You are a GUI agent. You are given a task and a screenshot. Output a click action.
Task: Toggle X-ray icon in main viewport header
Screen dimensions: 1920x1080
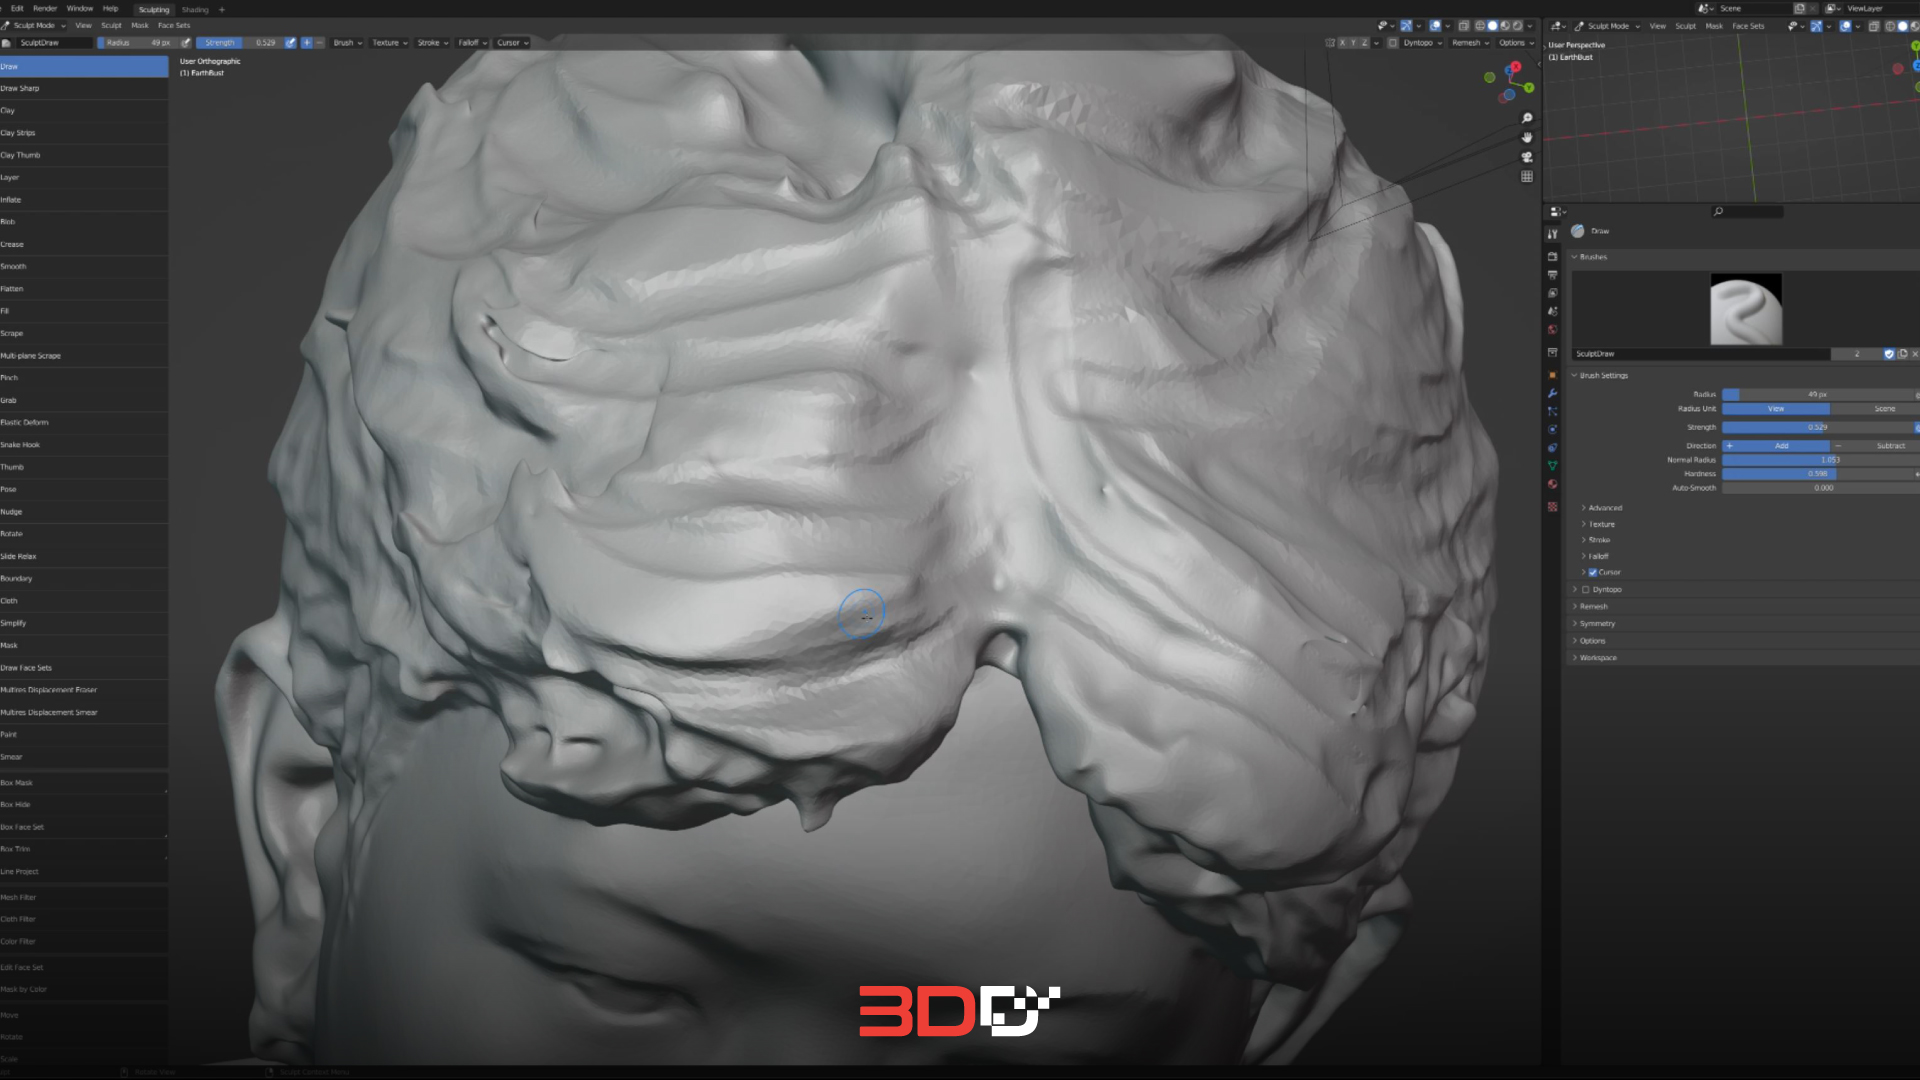click(x=1463, y=26)
